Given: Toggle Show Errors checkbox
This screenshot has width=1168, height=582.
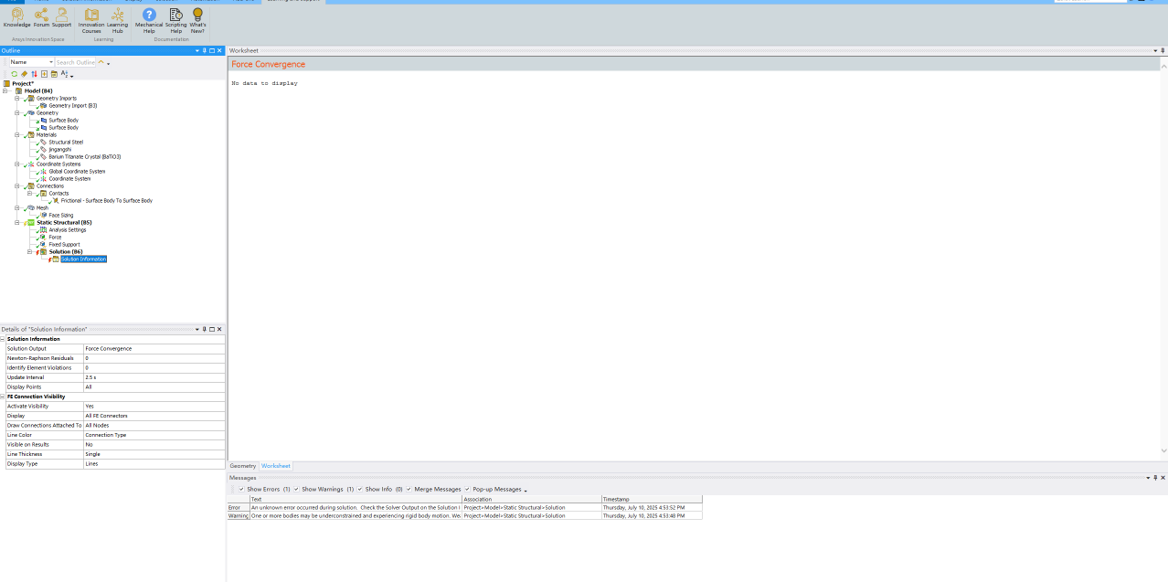Looking at the screenshot, I should tap(241, 489).
